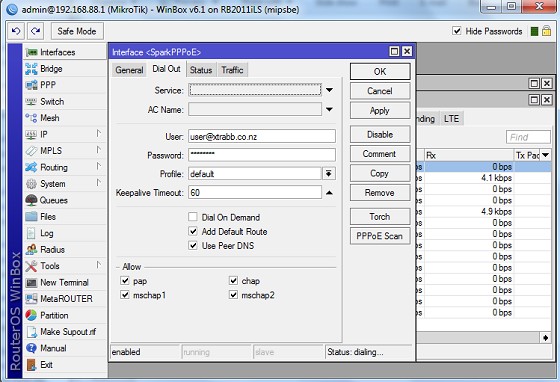The image size is (560, 382).
Task: Open the Manual help icon
Action: click(x=31, y=348)
